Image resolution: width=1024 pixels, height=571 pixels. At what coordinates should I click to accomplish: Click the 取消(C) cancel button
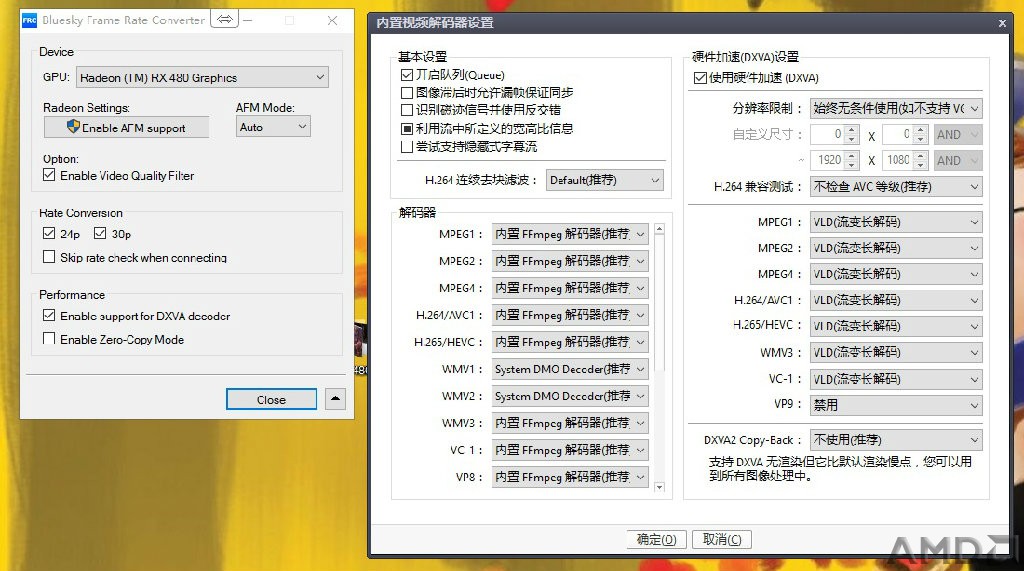pos(722,540)
